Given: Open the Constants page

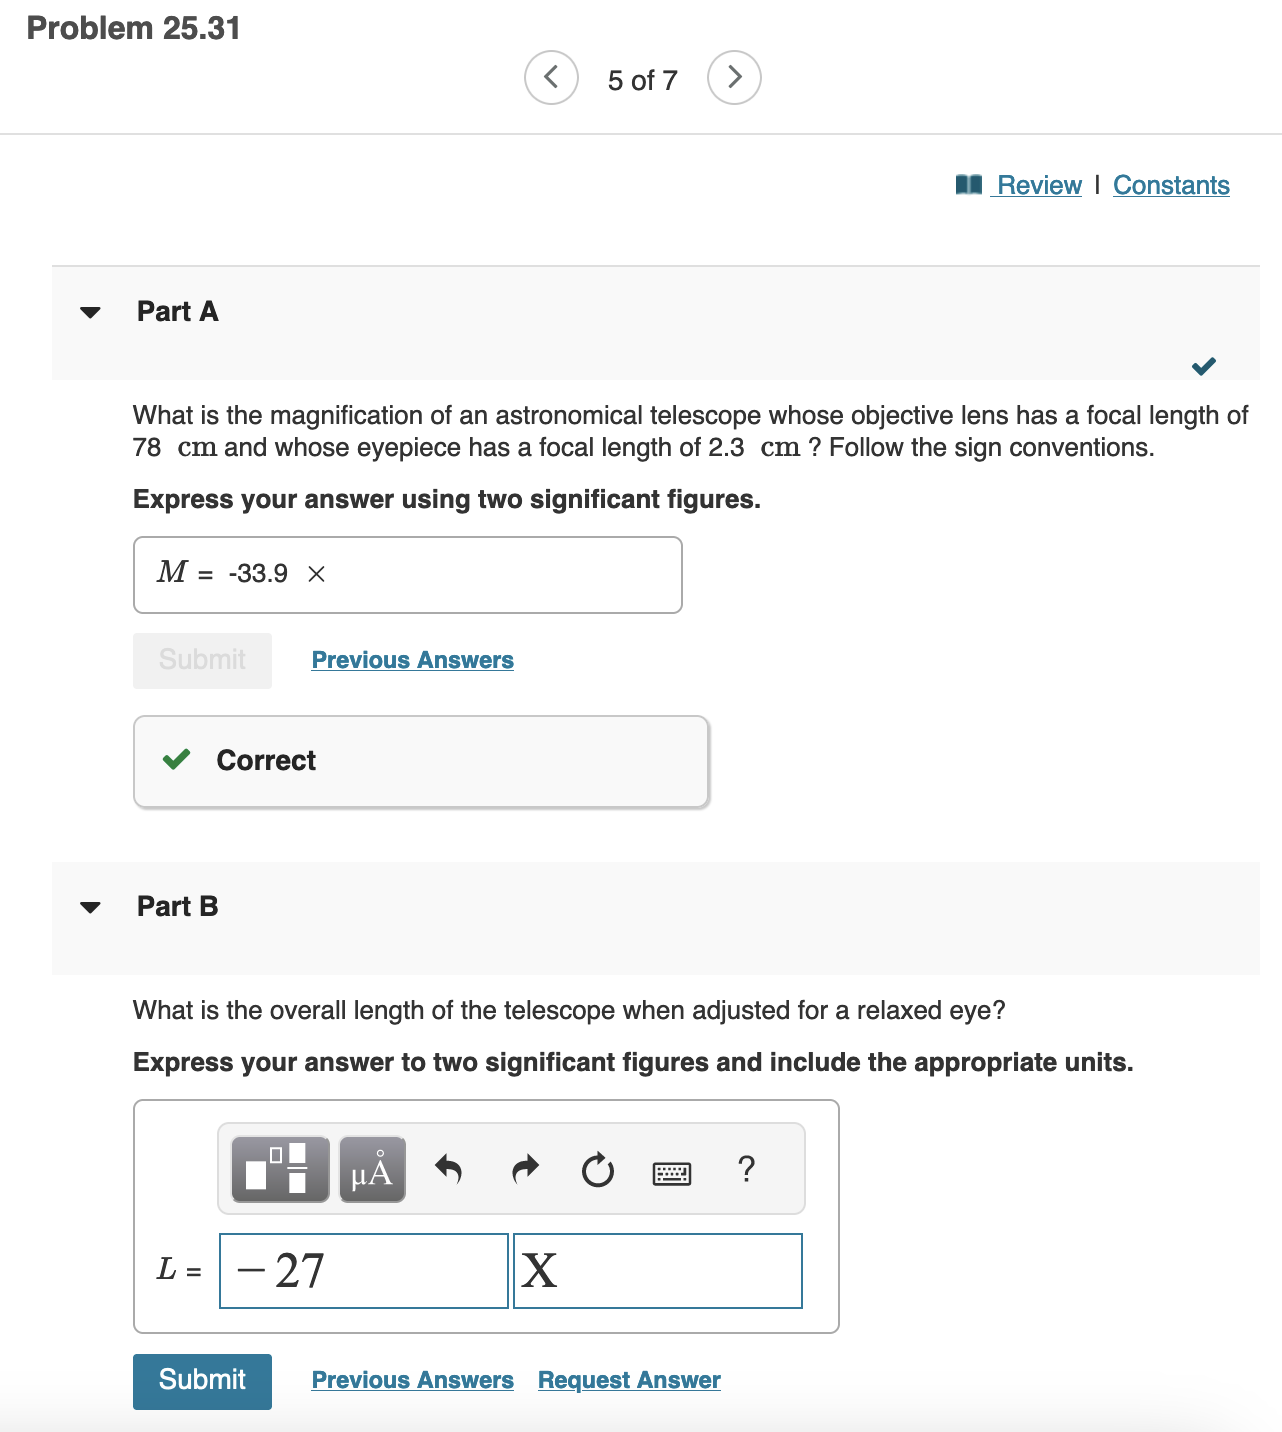Looking at the screenshot, I should coord(1170,184).
